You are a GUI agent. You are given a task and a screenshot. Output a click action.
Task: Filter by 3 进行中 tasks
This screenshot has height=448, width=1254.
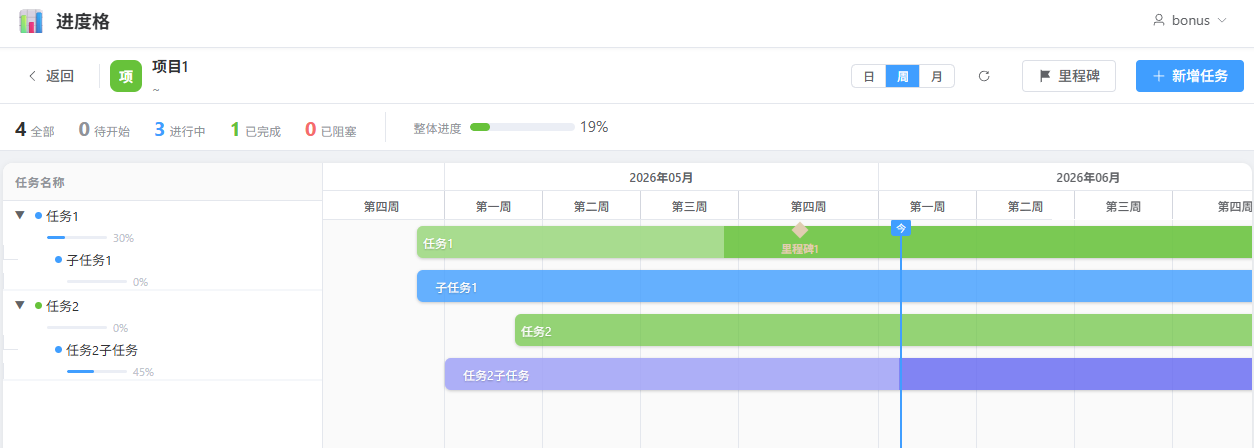point(180,129)
